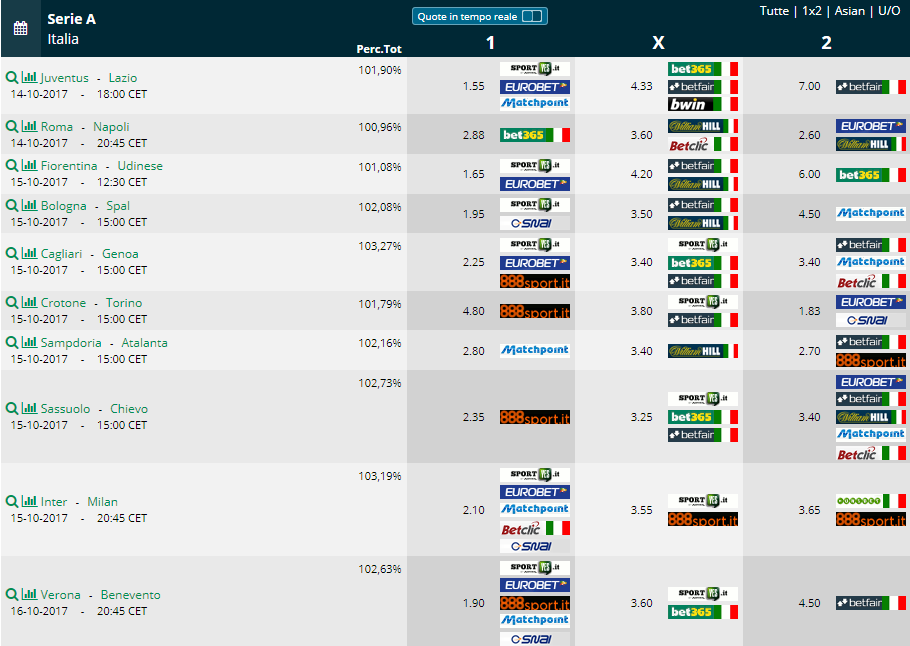
Task: Click Betclic logo in Roma - Napoli draw odds
Action: [702, 145]
